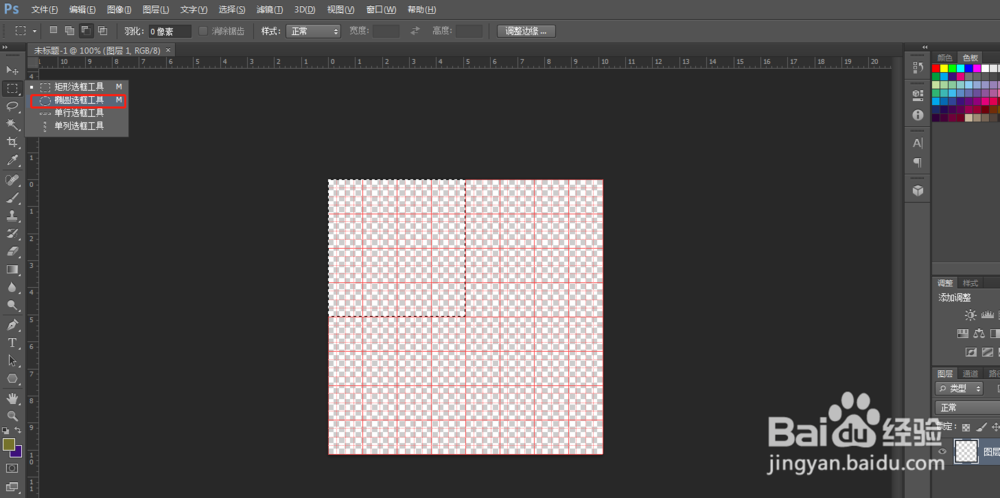Open the Character panel icon

point(918,143)
